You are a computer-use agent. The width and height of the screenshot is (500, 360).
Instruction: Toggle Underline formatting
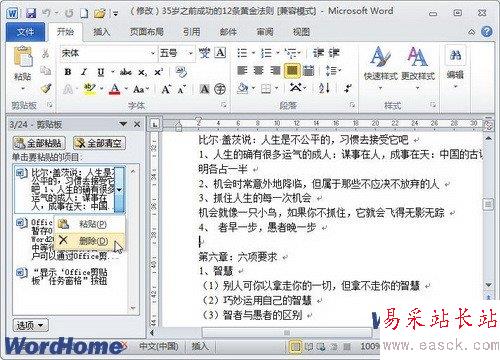click(101, 72)
